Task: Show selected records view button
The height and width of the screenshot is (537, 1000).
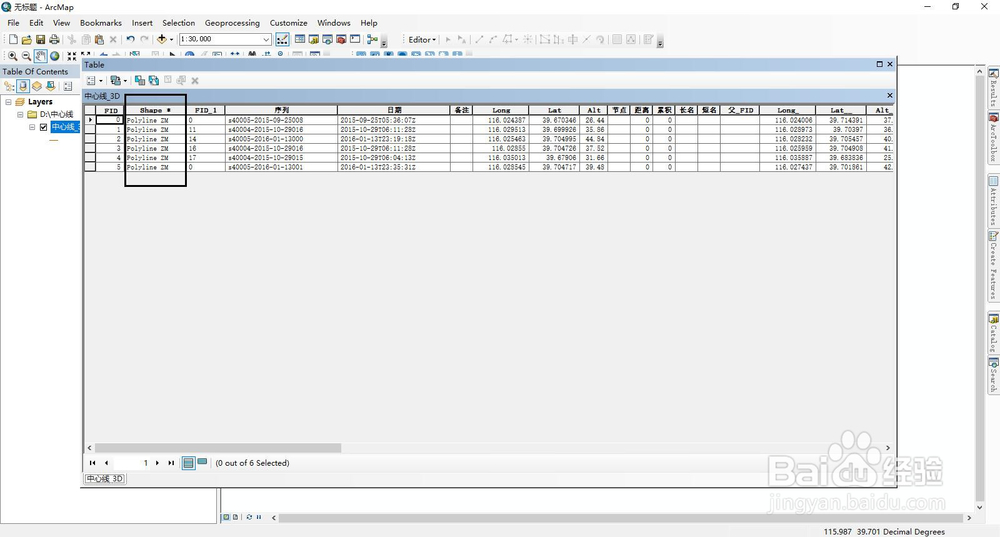Action: pyautogui.click(x=202, y=462)
